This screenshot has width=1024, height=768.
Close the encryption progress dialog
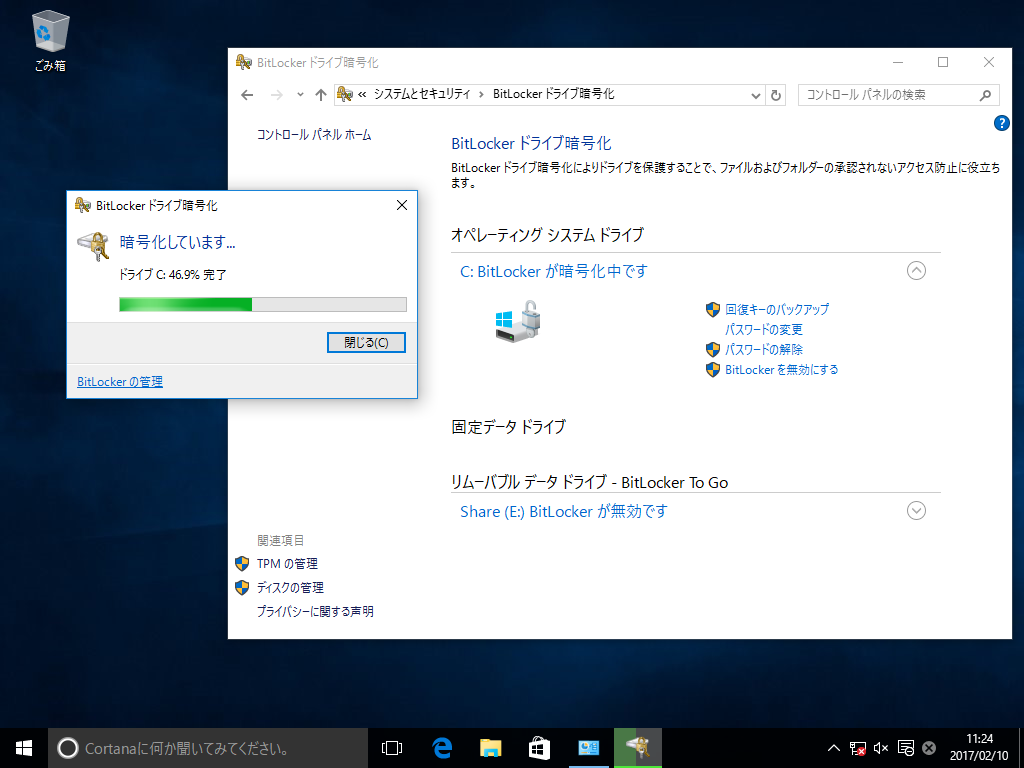tap(402, 205)
